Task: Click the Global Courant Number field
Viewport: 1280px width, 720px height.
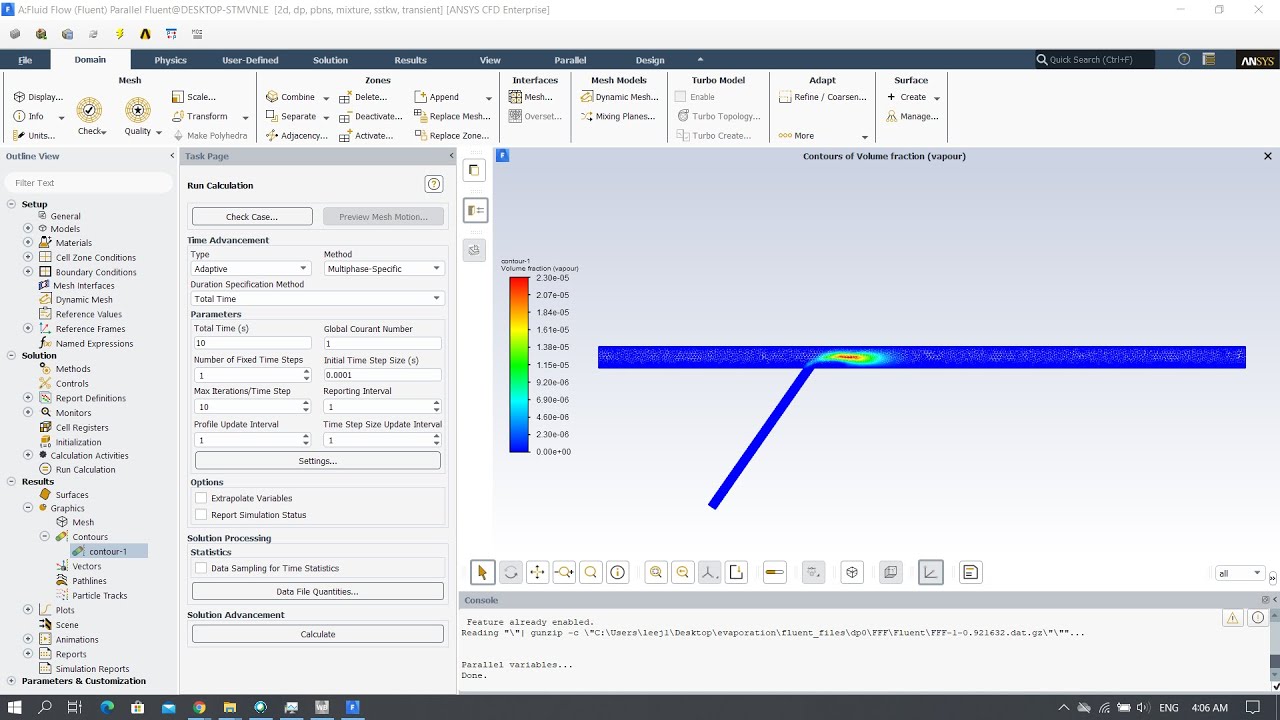Action: [x=382, y=343]
